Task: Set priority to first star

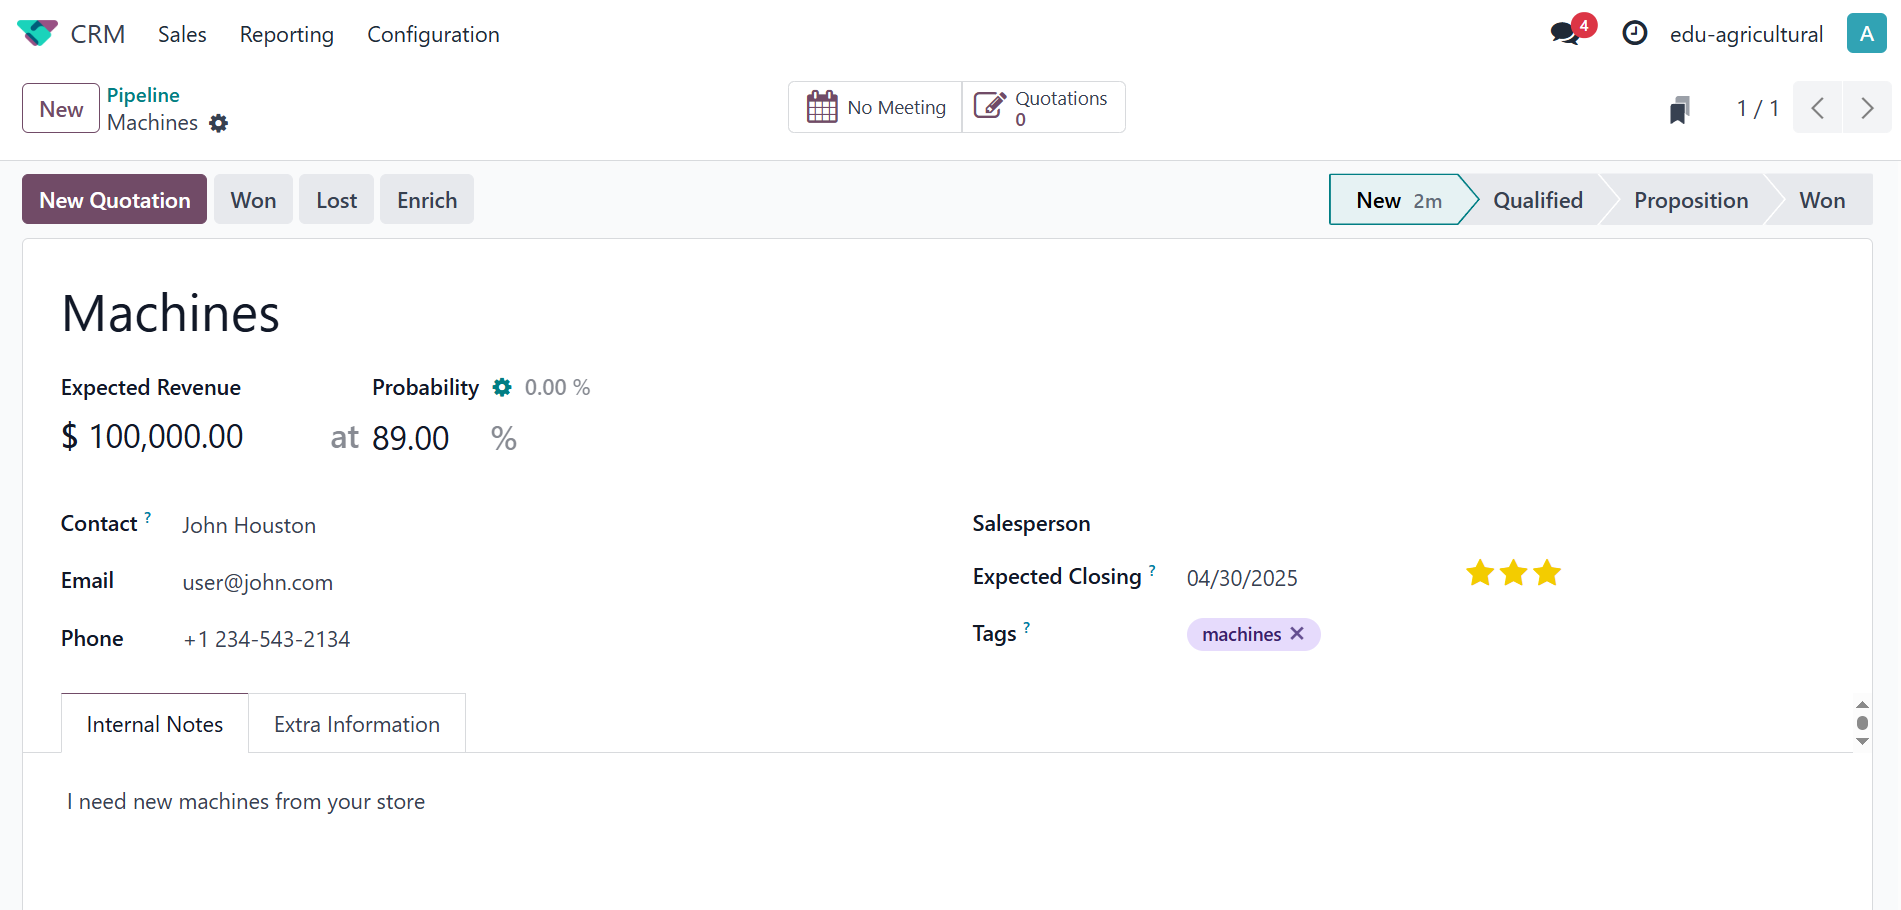Action: (1480, 573)
